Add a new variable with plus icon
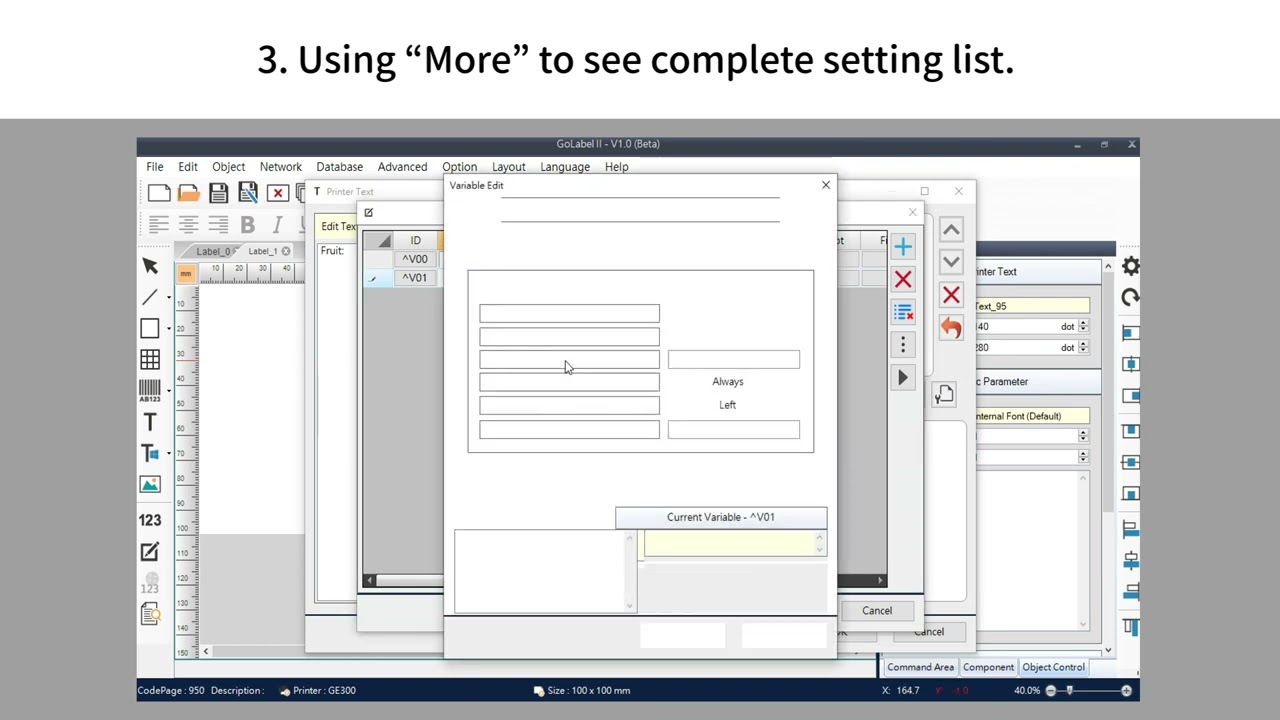The image size is (1280, 720). pyautogui.click(x=903, y=247)
